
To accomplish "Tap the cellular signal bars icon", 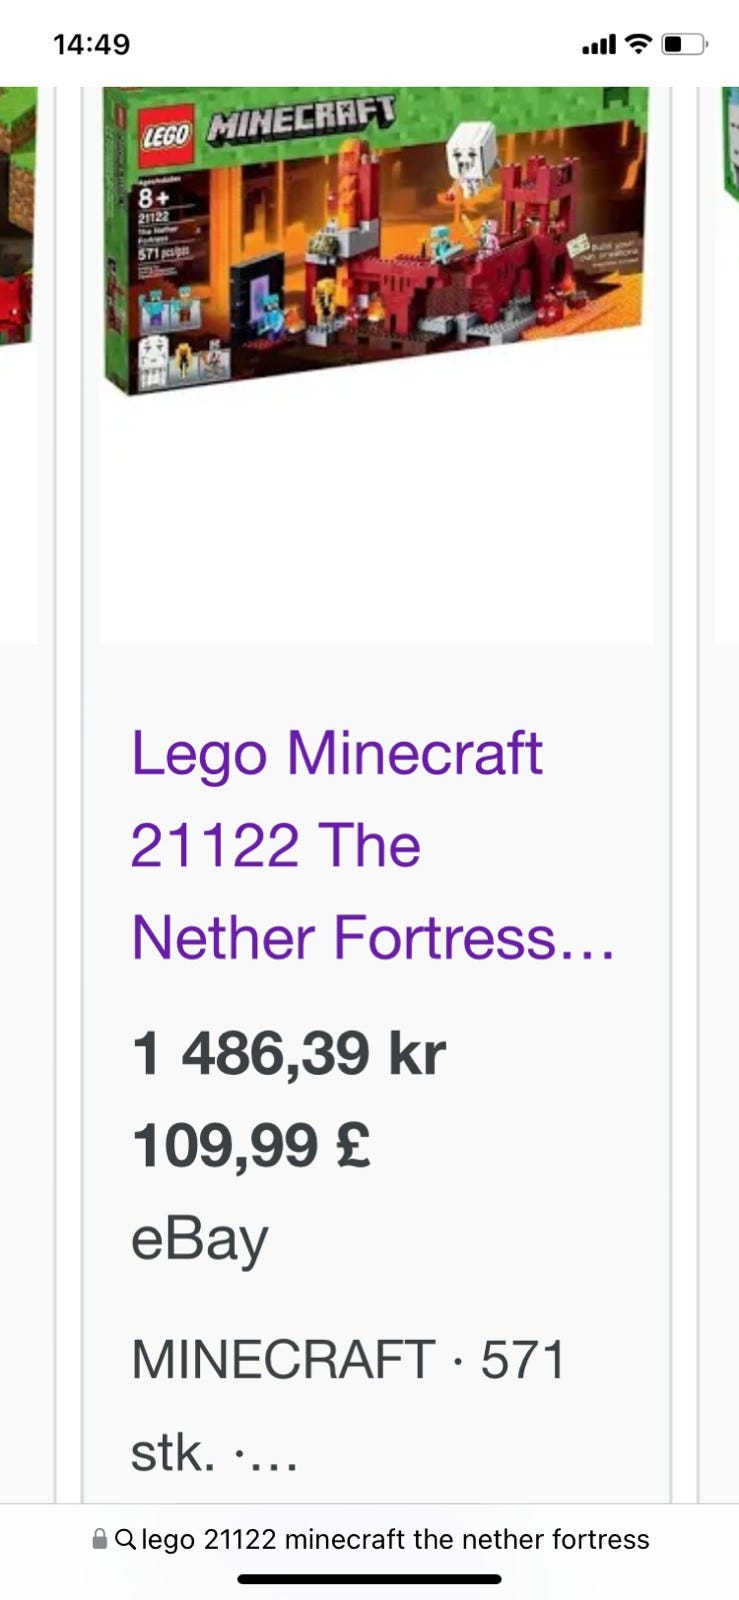I will tap(598, 45).
